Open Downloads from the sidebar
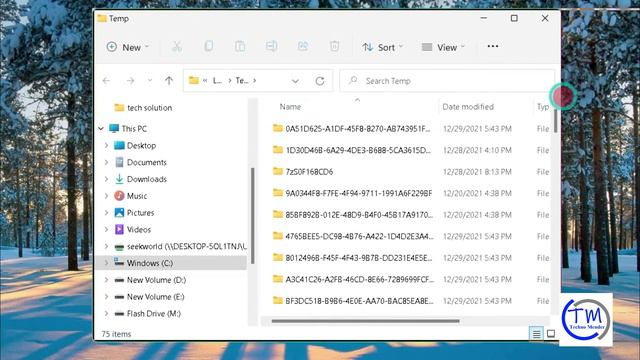640x360 pixels. click(141, 179)
